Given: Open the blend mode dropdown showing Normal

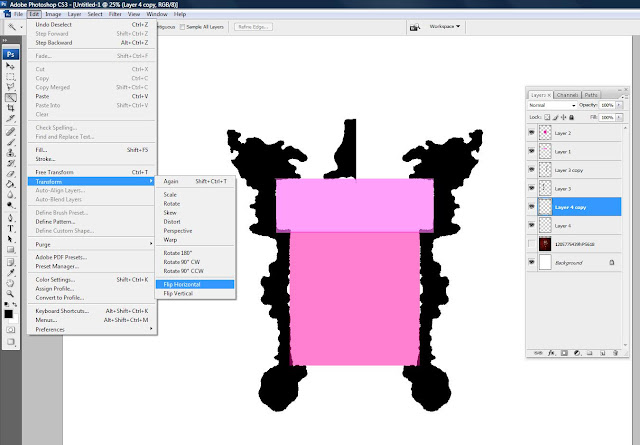Looking at the screenshot, I should [x=551, y=105].
